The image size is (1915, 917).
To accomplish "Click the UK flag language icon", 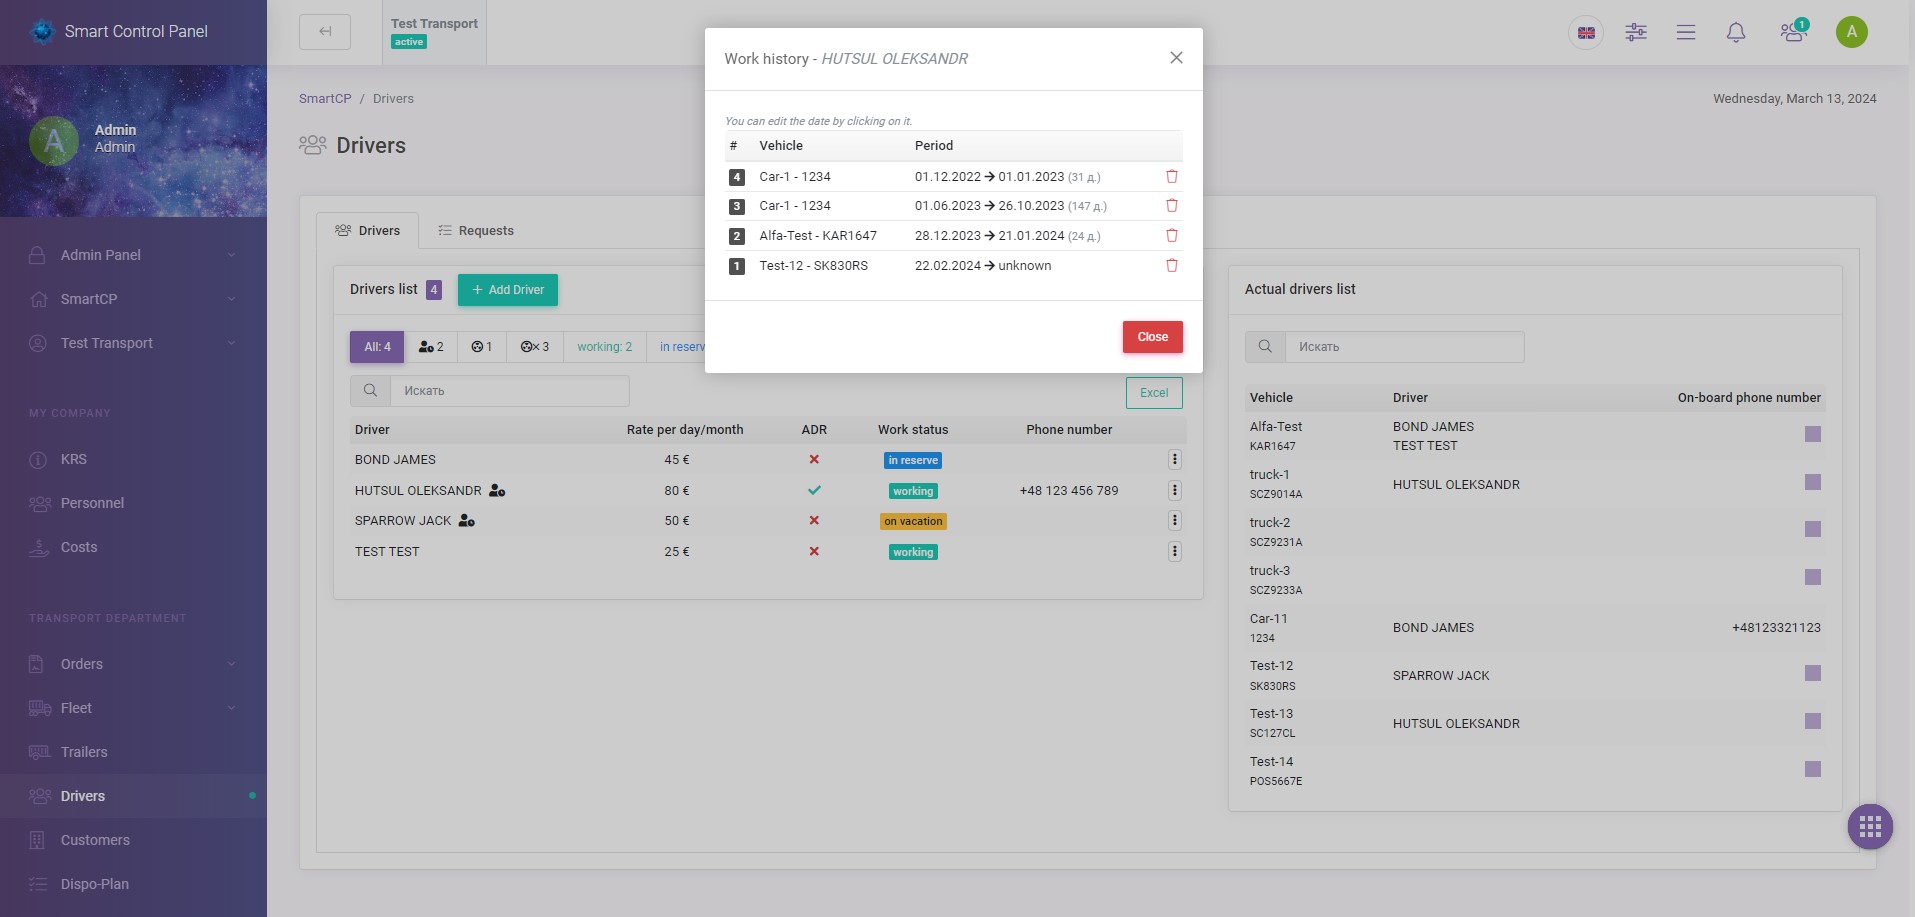I will [1585, 32].
